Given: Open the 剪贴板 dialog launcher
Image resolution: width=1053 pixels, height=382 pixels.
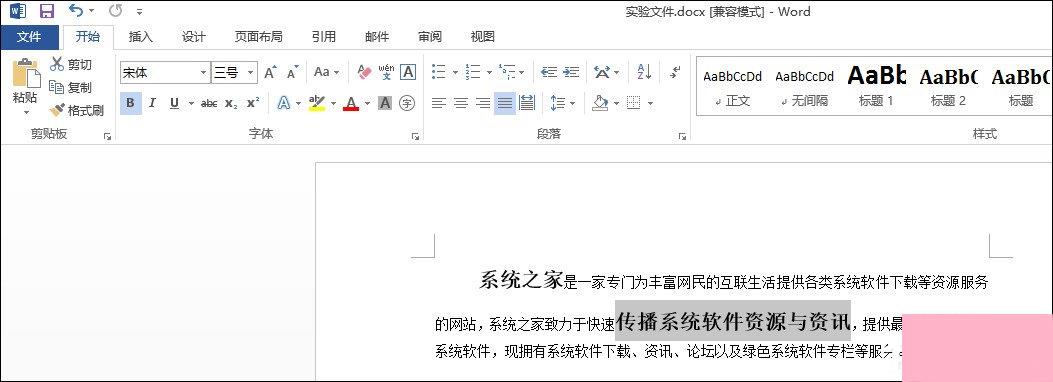Looking at the screenshot, I should [x=107, y=136].
